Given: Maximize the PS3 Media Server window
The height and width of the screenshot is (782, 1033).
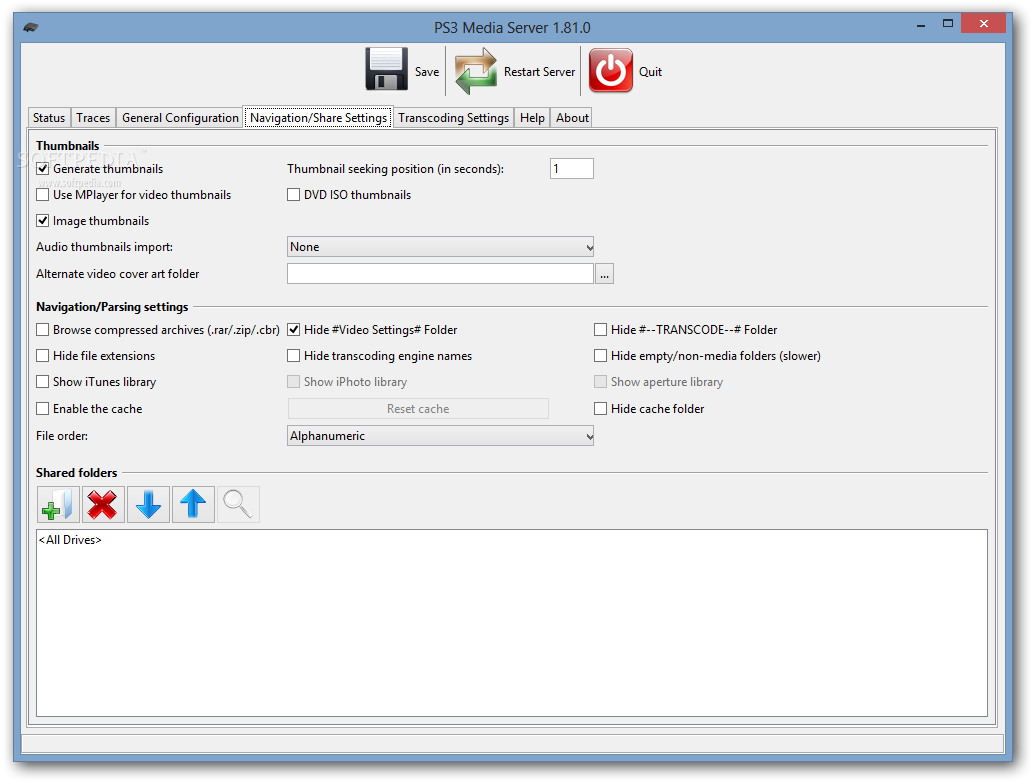Looking at the screenshot, I should pyautogui.click(x=947, y=24).
